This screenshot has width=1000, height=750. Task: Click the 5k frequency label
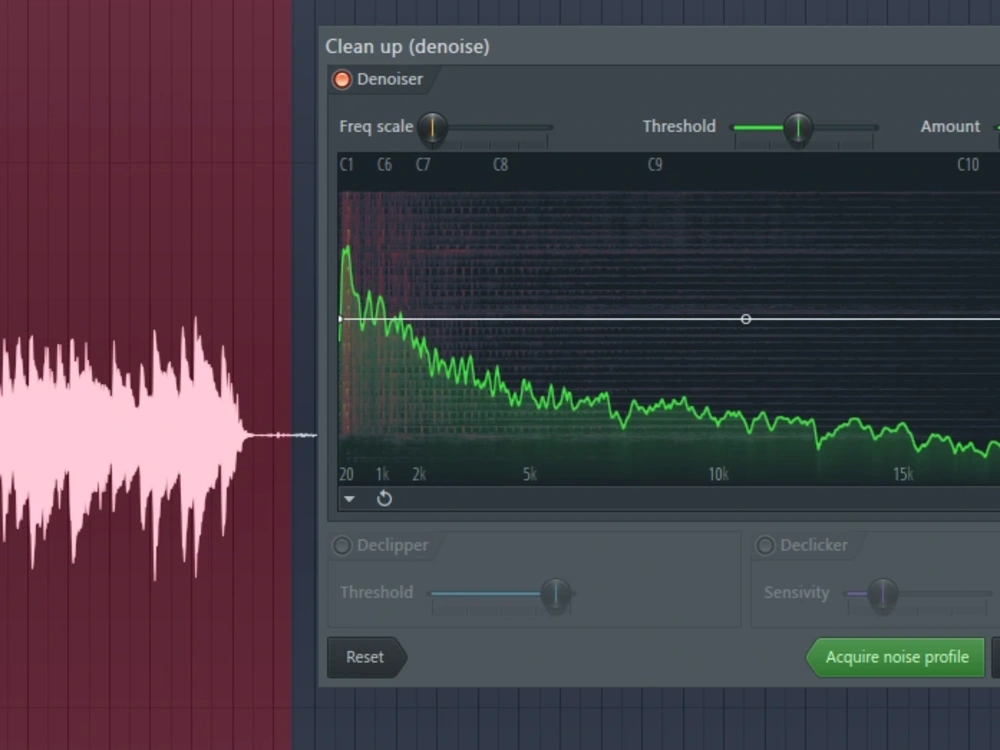[530, 474]
